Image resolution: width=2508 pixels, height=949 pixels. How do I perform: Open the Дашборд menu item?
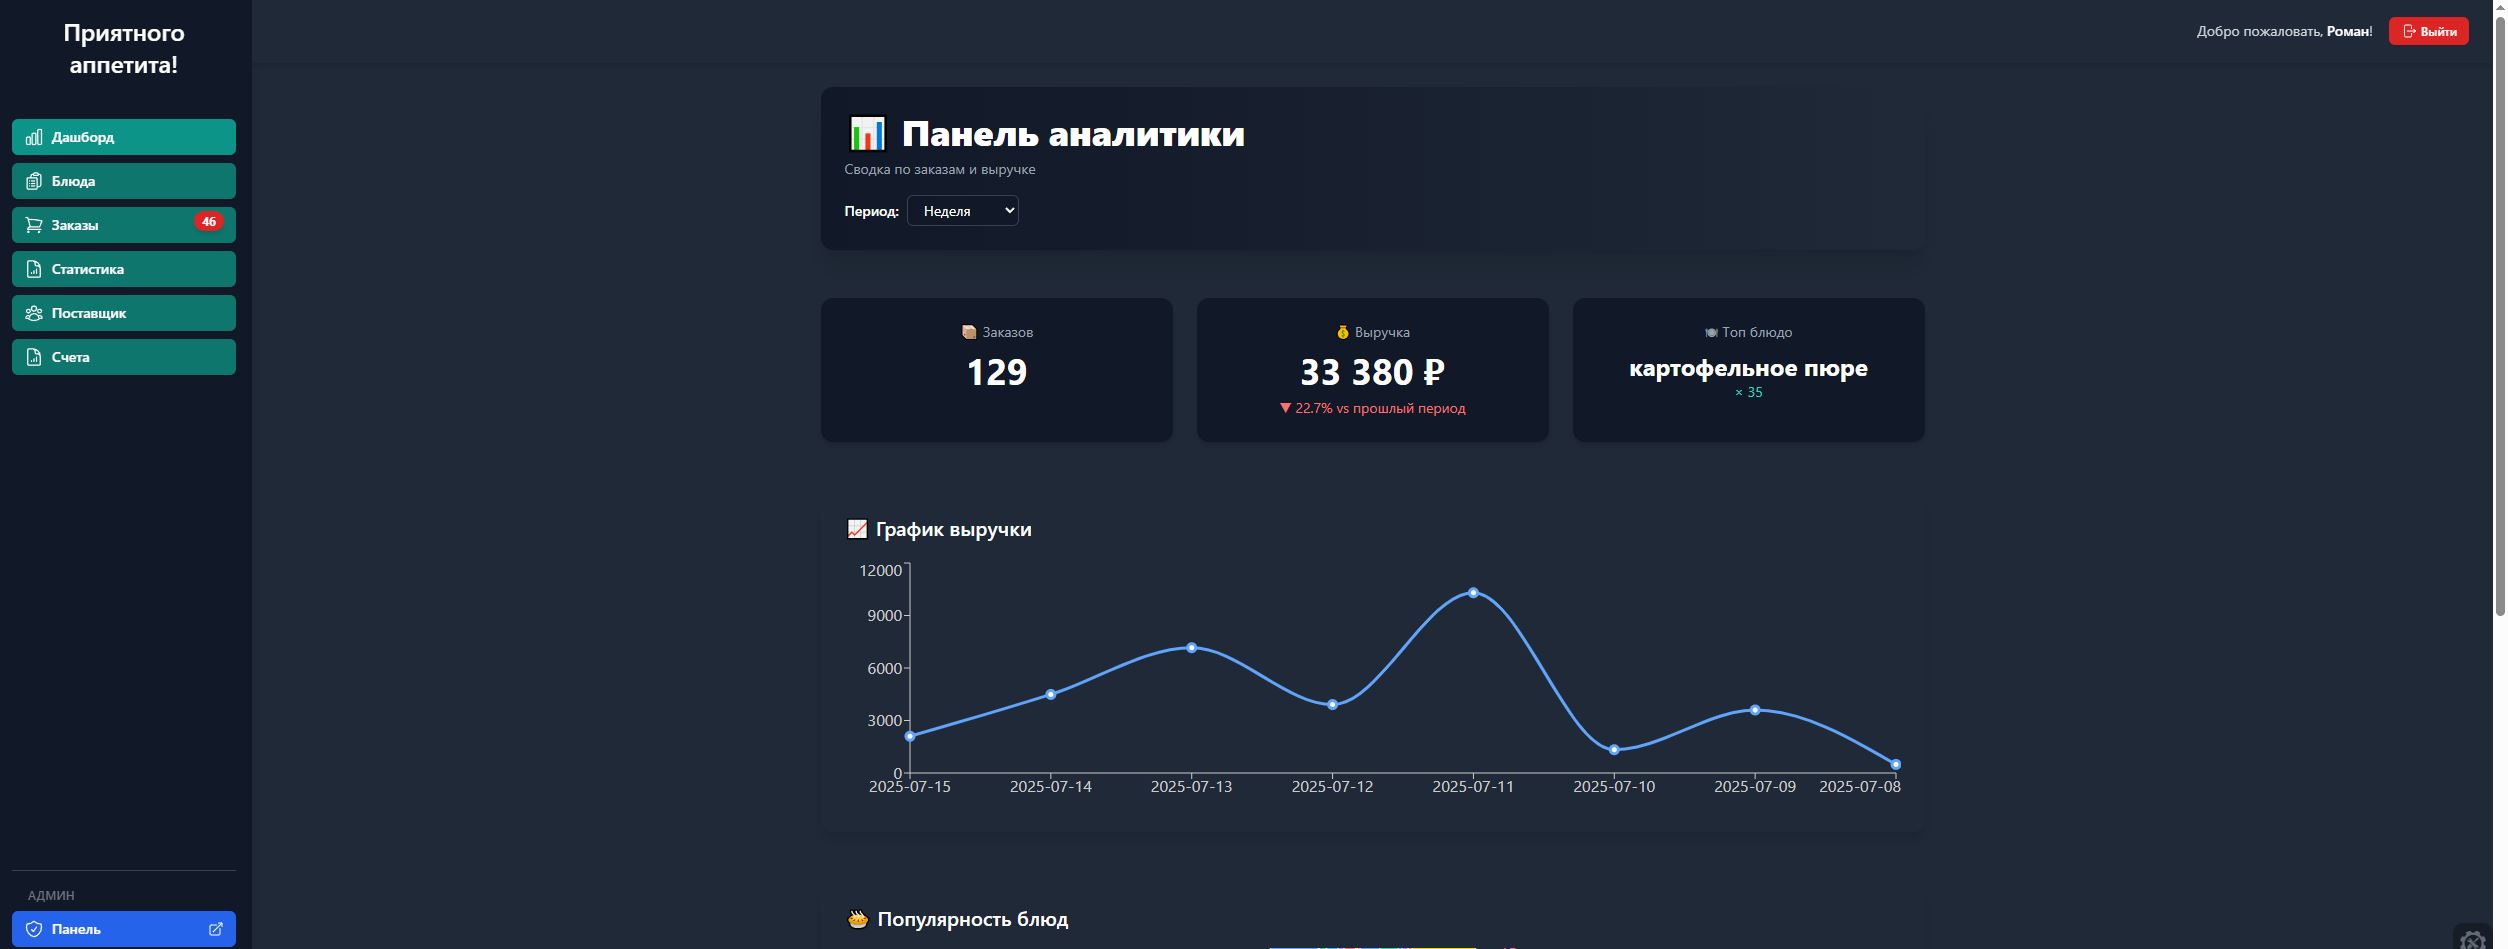[x=124, y=137]
